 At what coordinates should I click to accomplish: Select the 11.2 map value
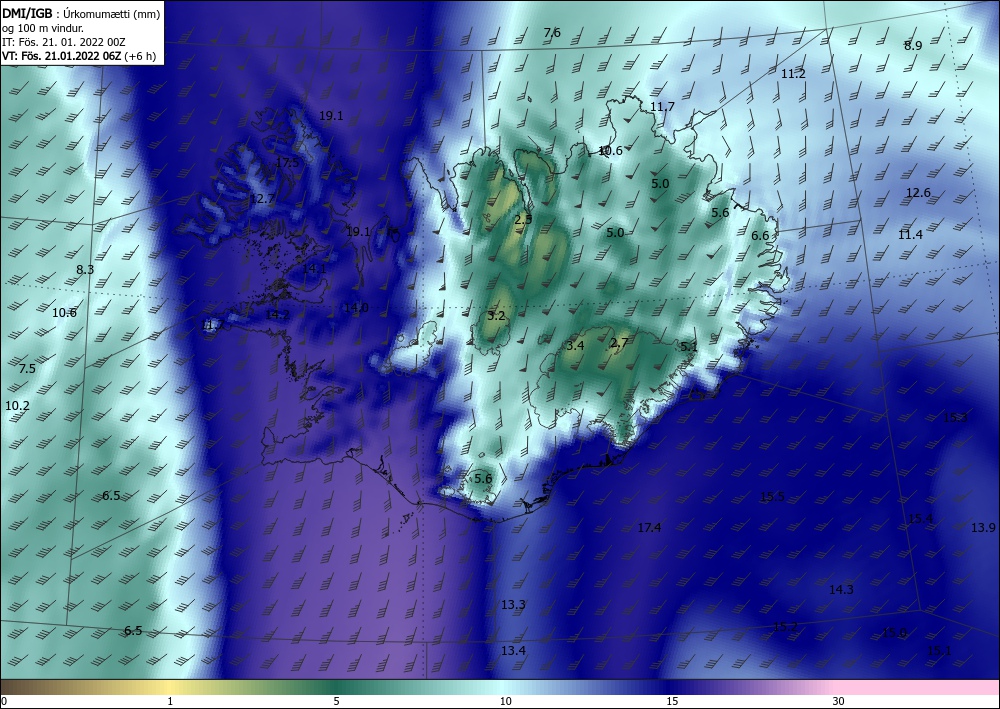tap(793, 74)
